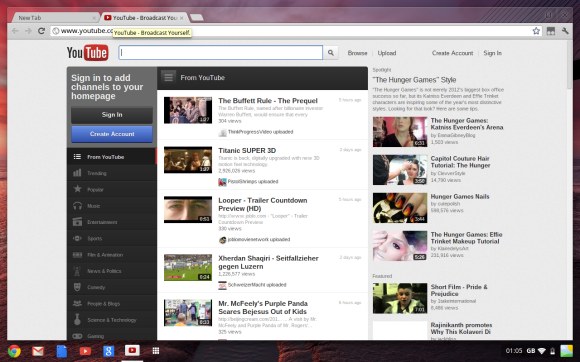Click the page vertical scrollbar
This screenshot has width=580, height=362.
coord(569,190)
